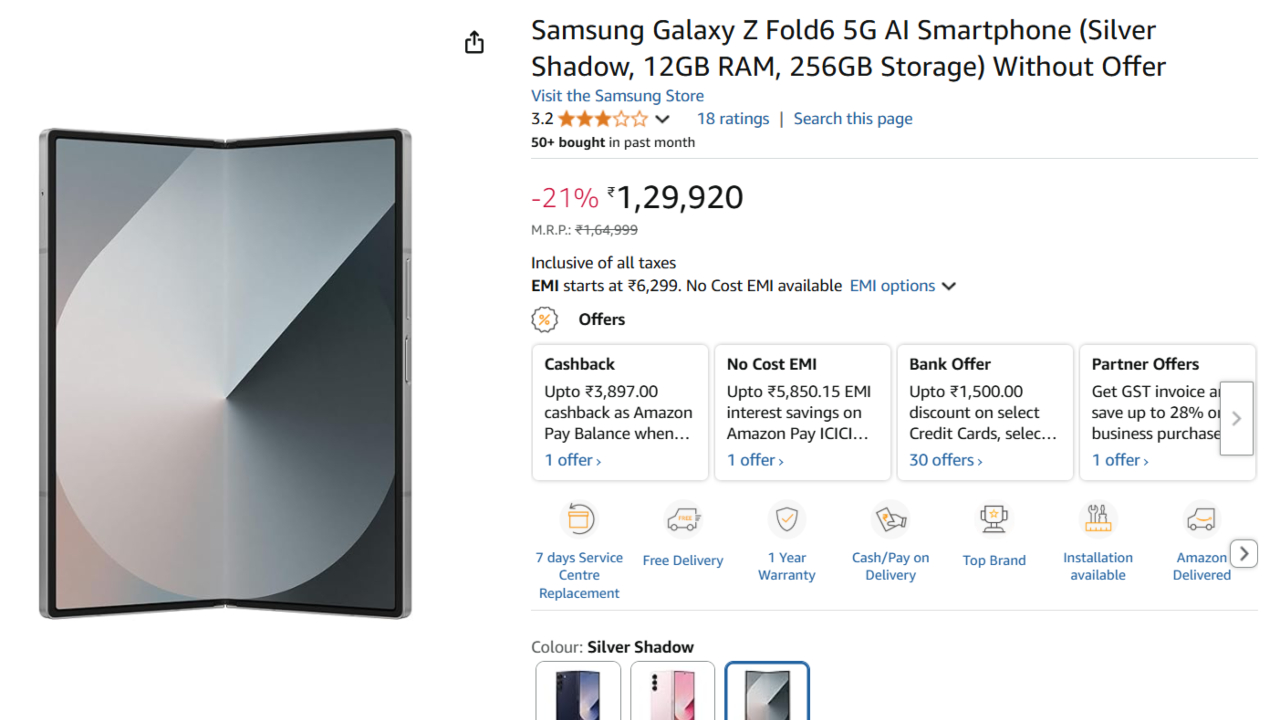Click the Galaxy Z Fold6 product image
This screenshot has height=720, width=1280.
225,373
